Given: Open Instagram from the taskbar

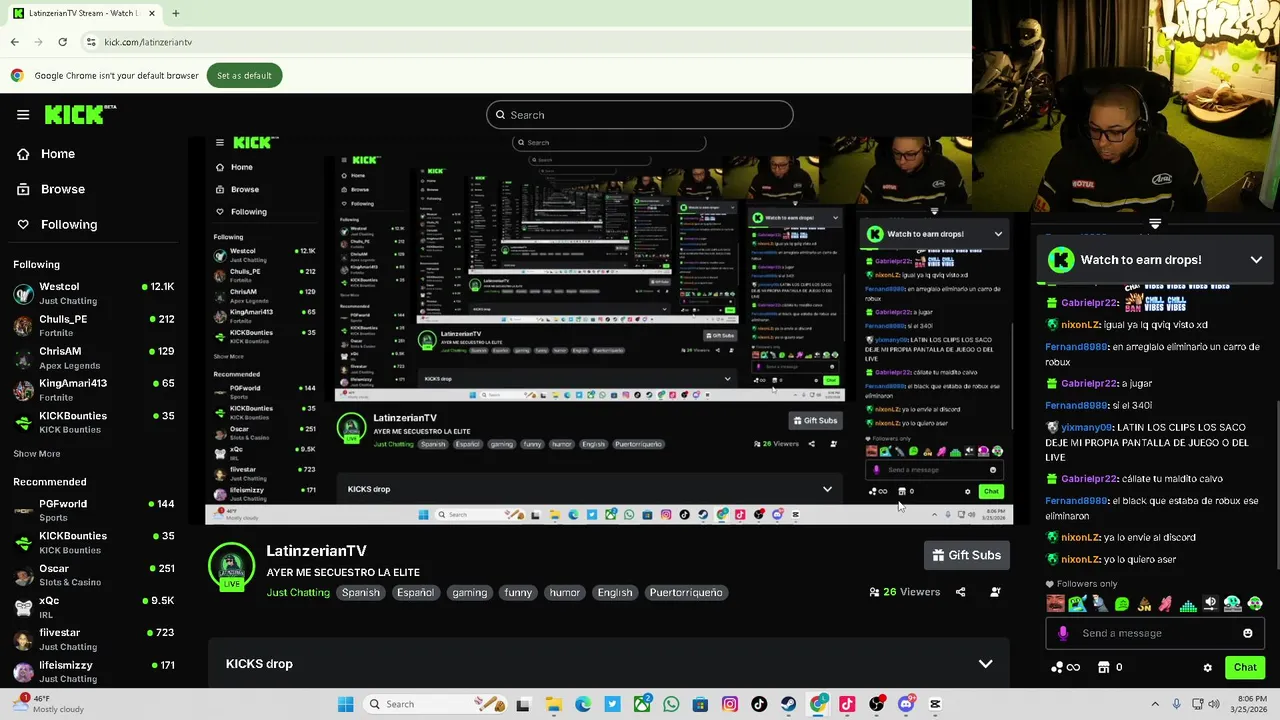Looking at the screenshot, I should tap(730, 704).
